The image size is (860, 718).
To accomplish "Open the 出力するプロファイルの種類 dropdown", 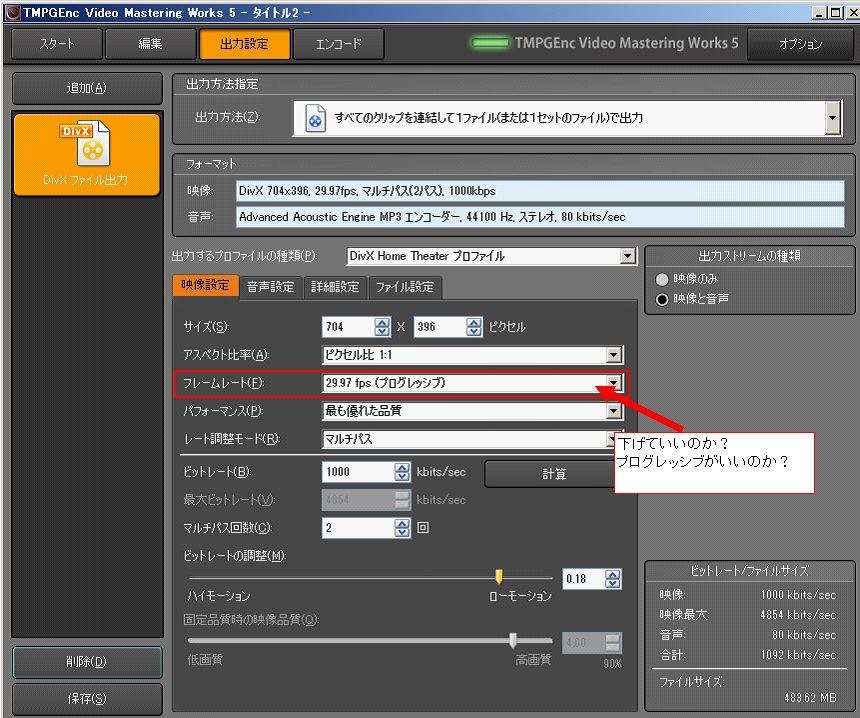I will (628, 256).
